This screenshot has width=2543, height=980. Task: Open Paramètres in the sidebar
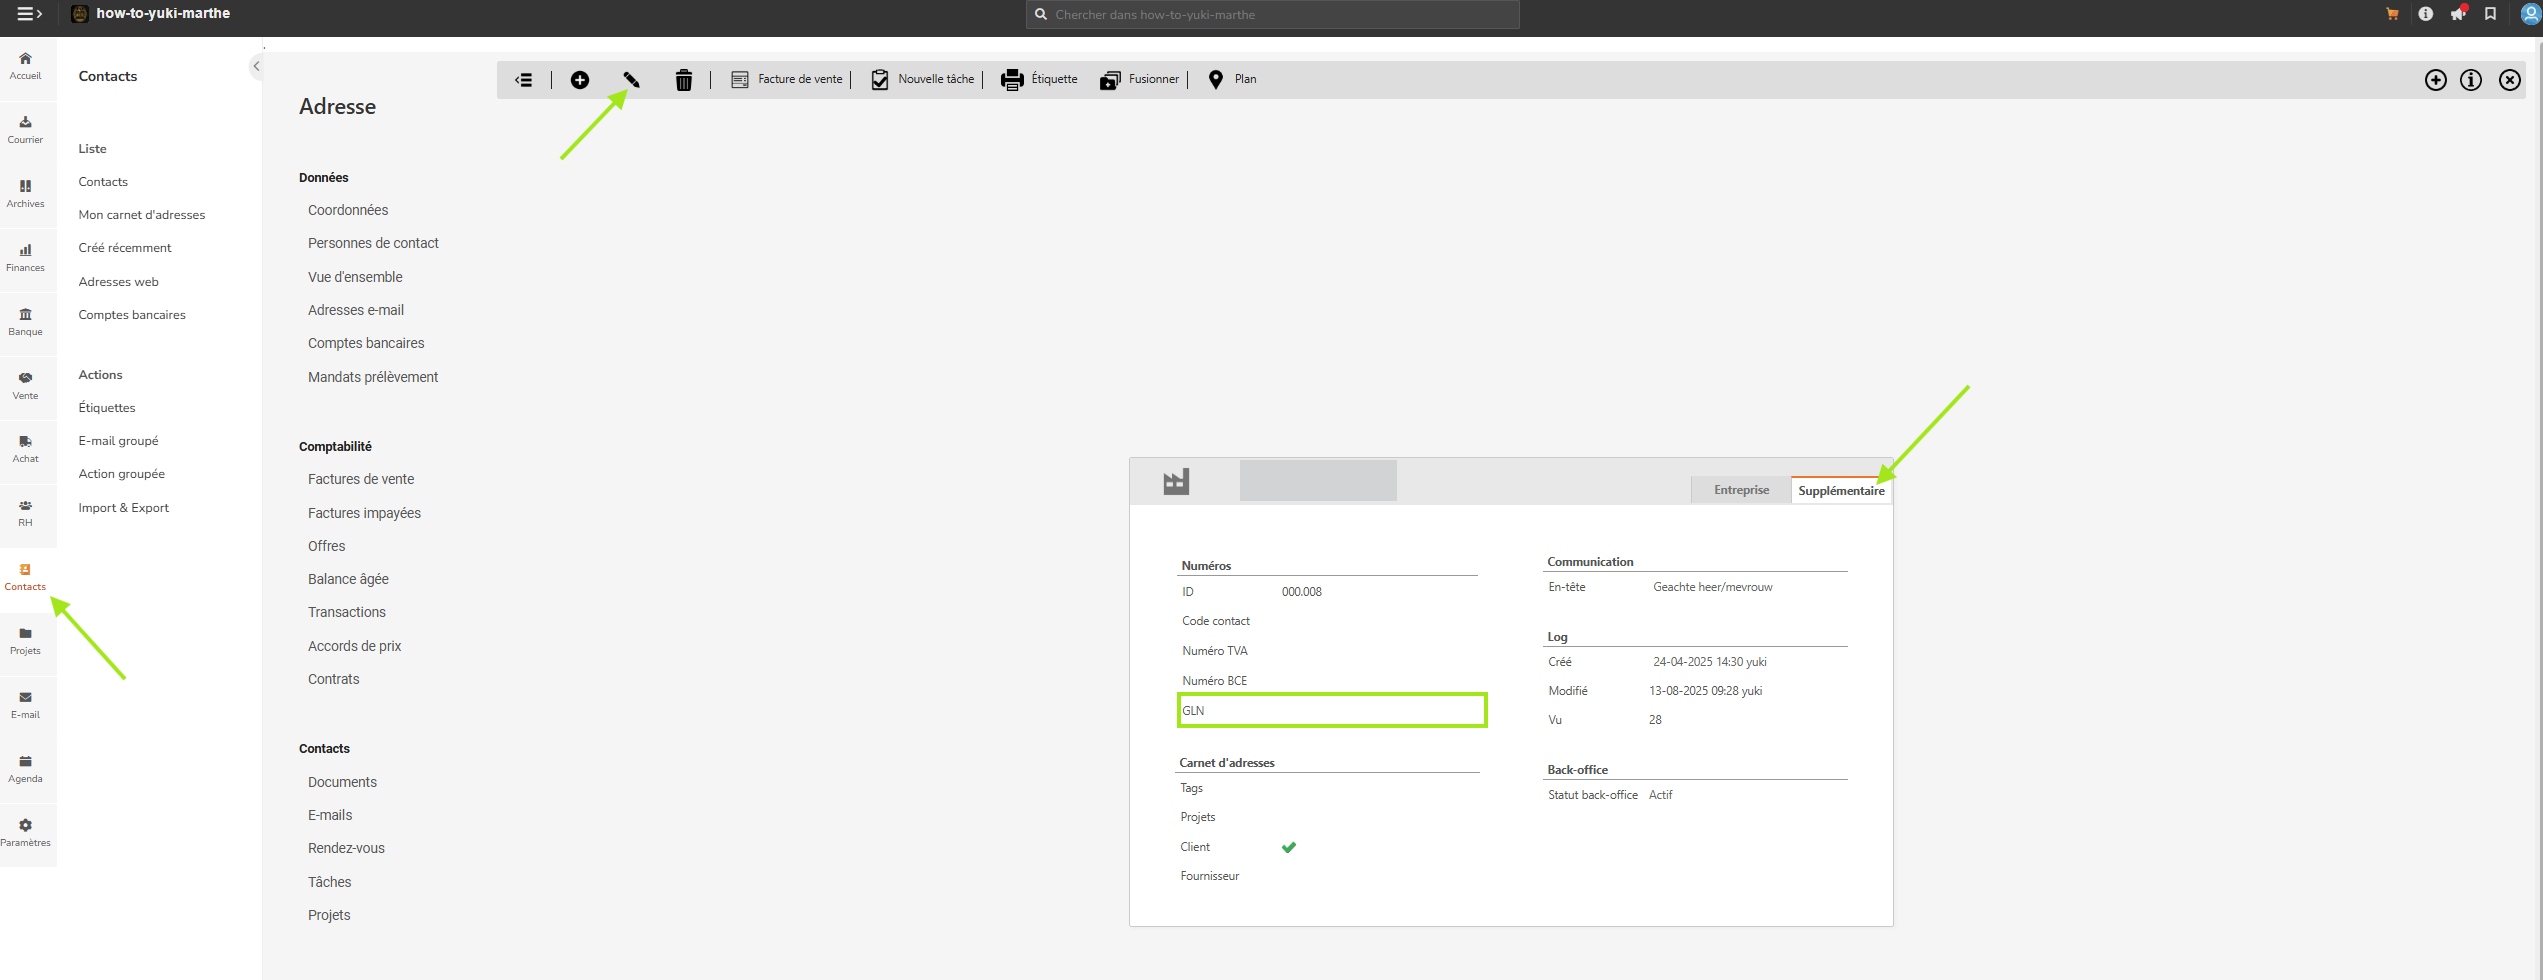pyautogui.click(x=25, y=833)
